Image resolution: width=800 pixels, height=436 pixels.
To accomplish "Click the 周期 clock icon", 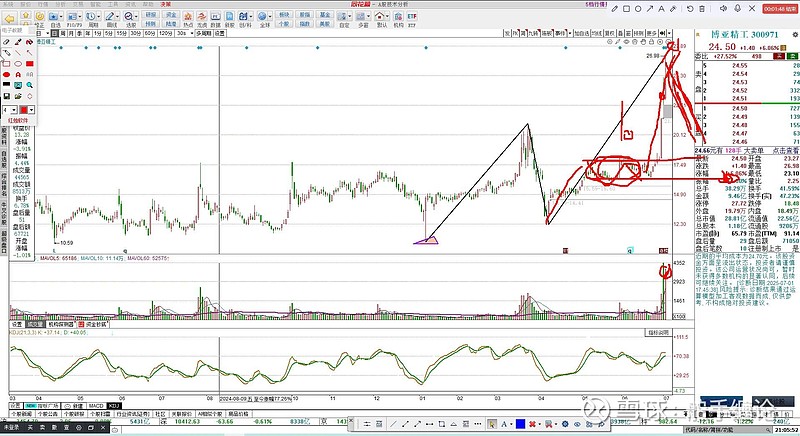I will pos(90,16).
